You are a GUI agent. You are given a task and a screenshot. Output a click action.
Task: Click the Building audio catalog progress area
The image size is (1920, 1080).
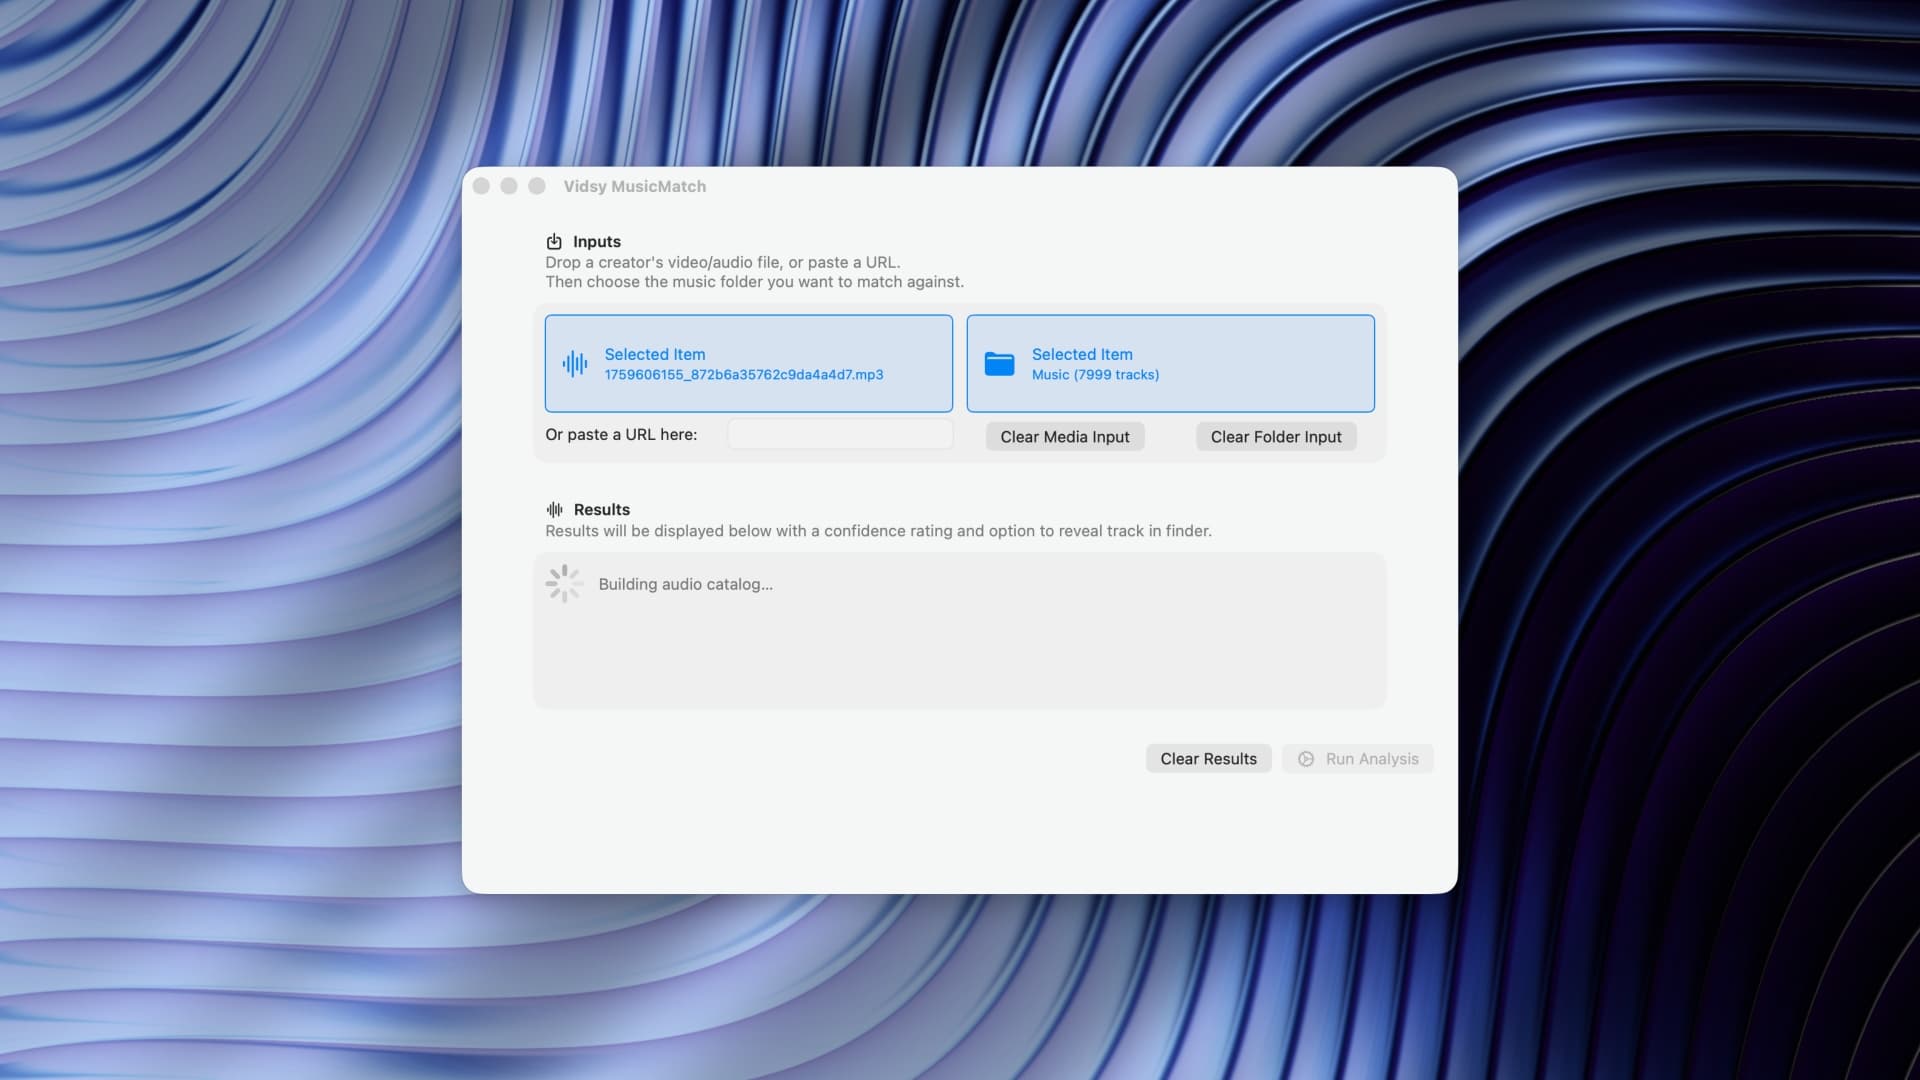click(959, 630)
